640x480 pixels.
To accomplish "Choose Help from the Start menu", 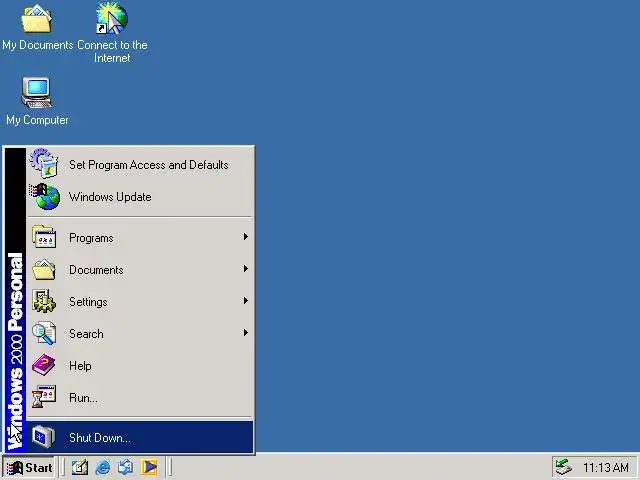I will (140, 365).
